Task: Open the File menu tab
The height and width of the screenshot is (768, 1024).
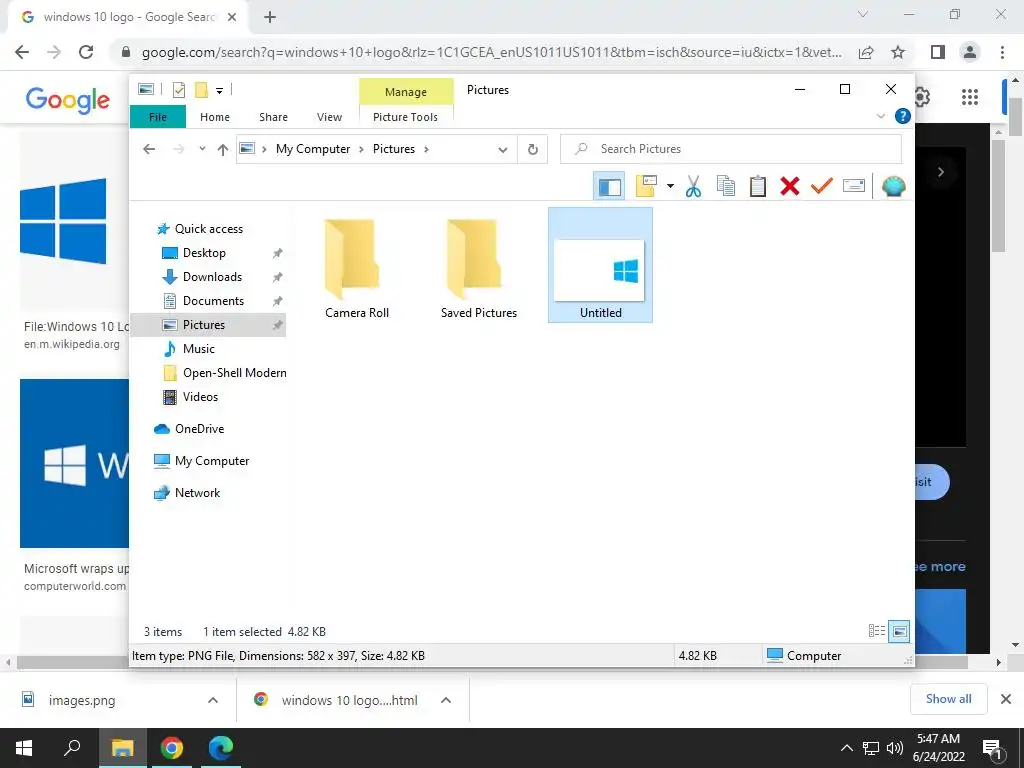Action: (158, 117)
